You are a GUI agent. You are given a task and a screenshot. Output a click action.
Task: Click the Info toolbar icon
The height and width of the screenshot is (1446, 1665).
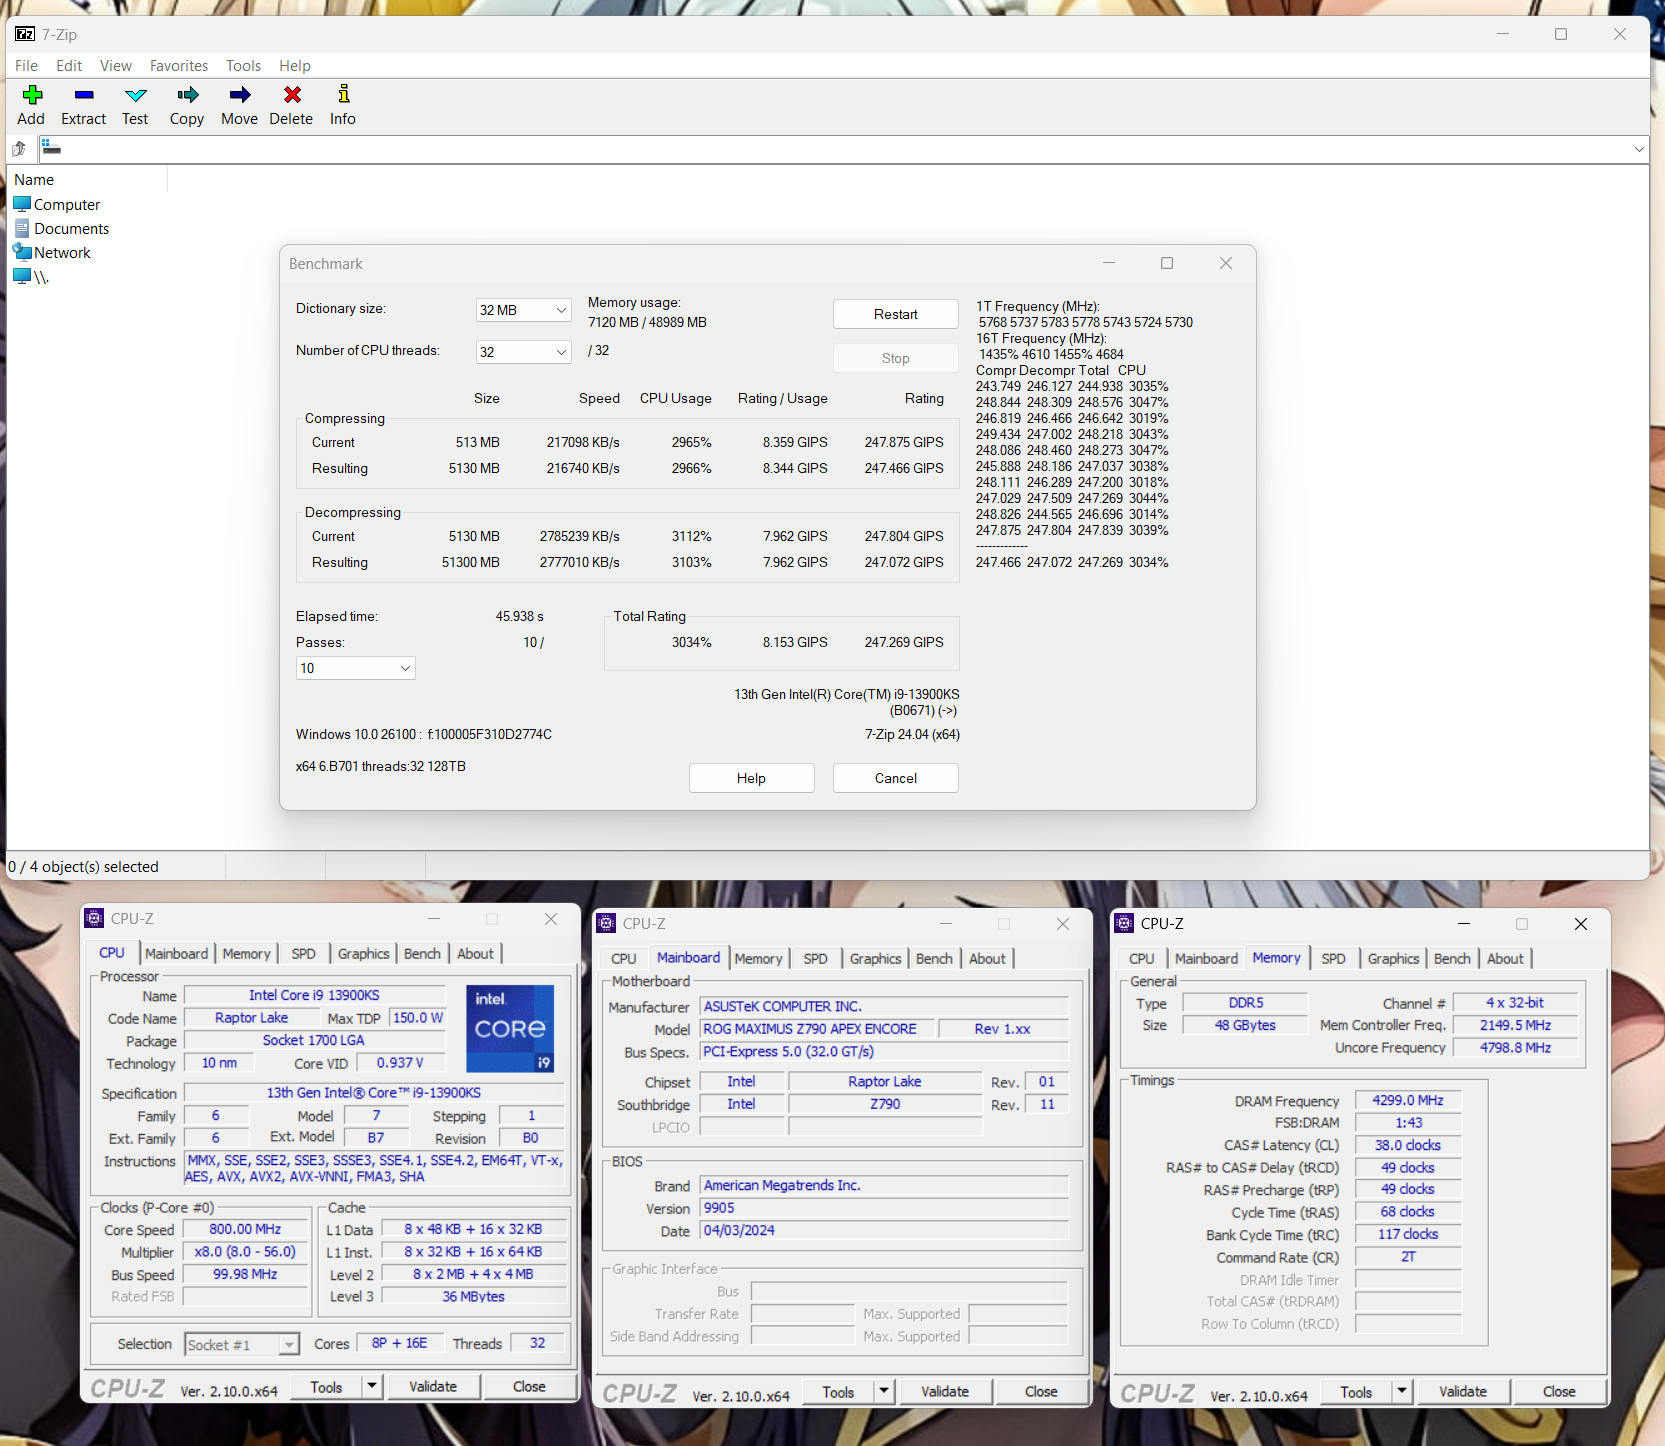pyautogui.click(x=343, y=94)
